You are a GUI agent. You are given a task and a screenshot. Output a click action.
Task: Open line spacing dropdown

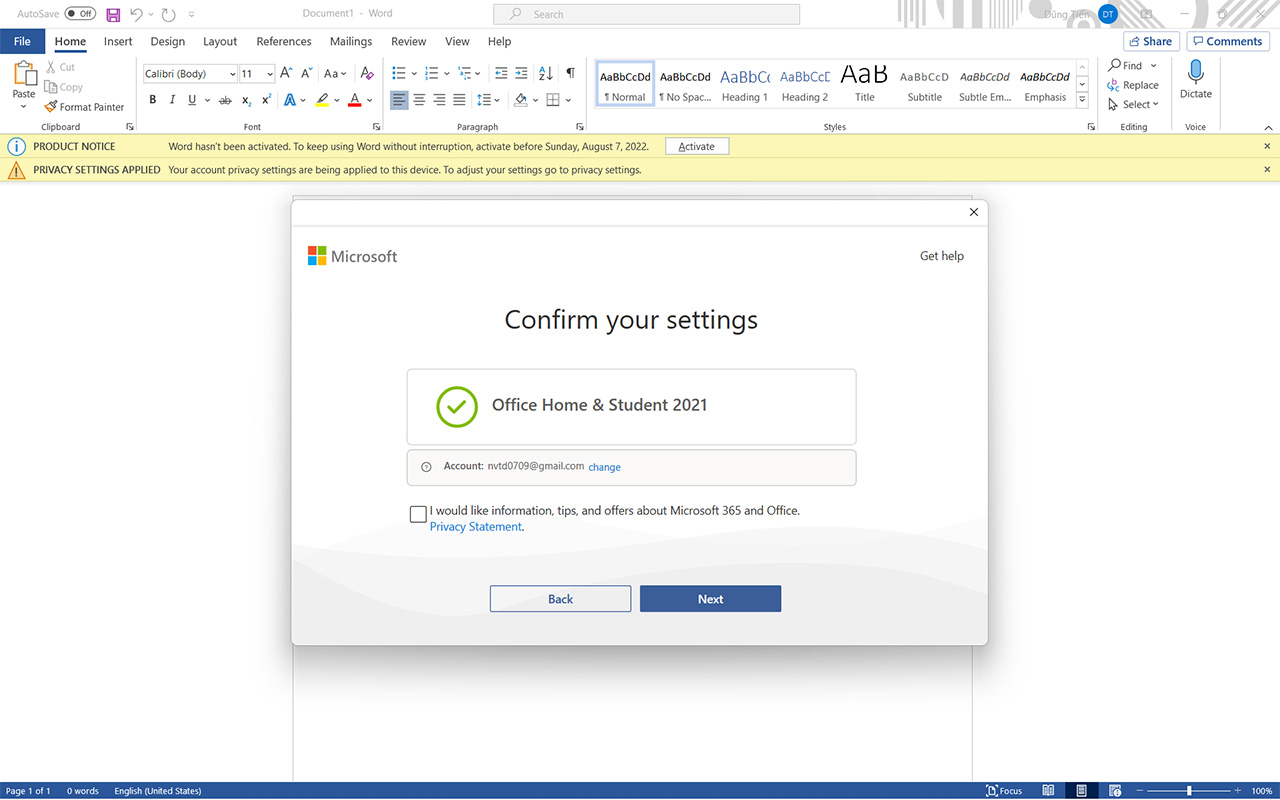488,100
